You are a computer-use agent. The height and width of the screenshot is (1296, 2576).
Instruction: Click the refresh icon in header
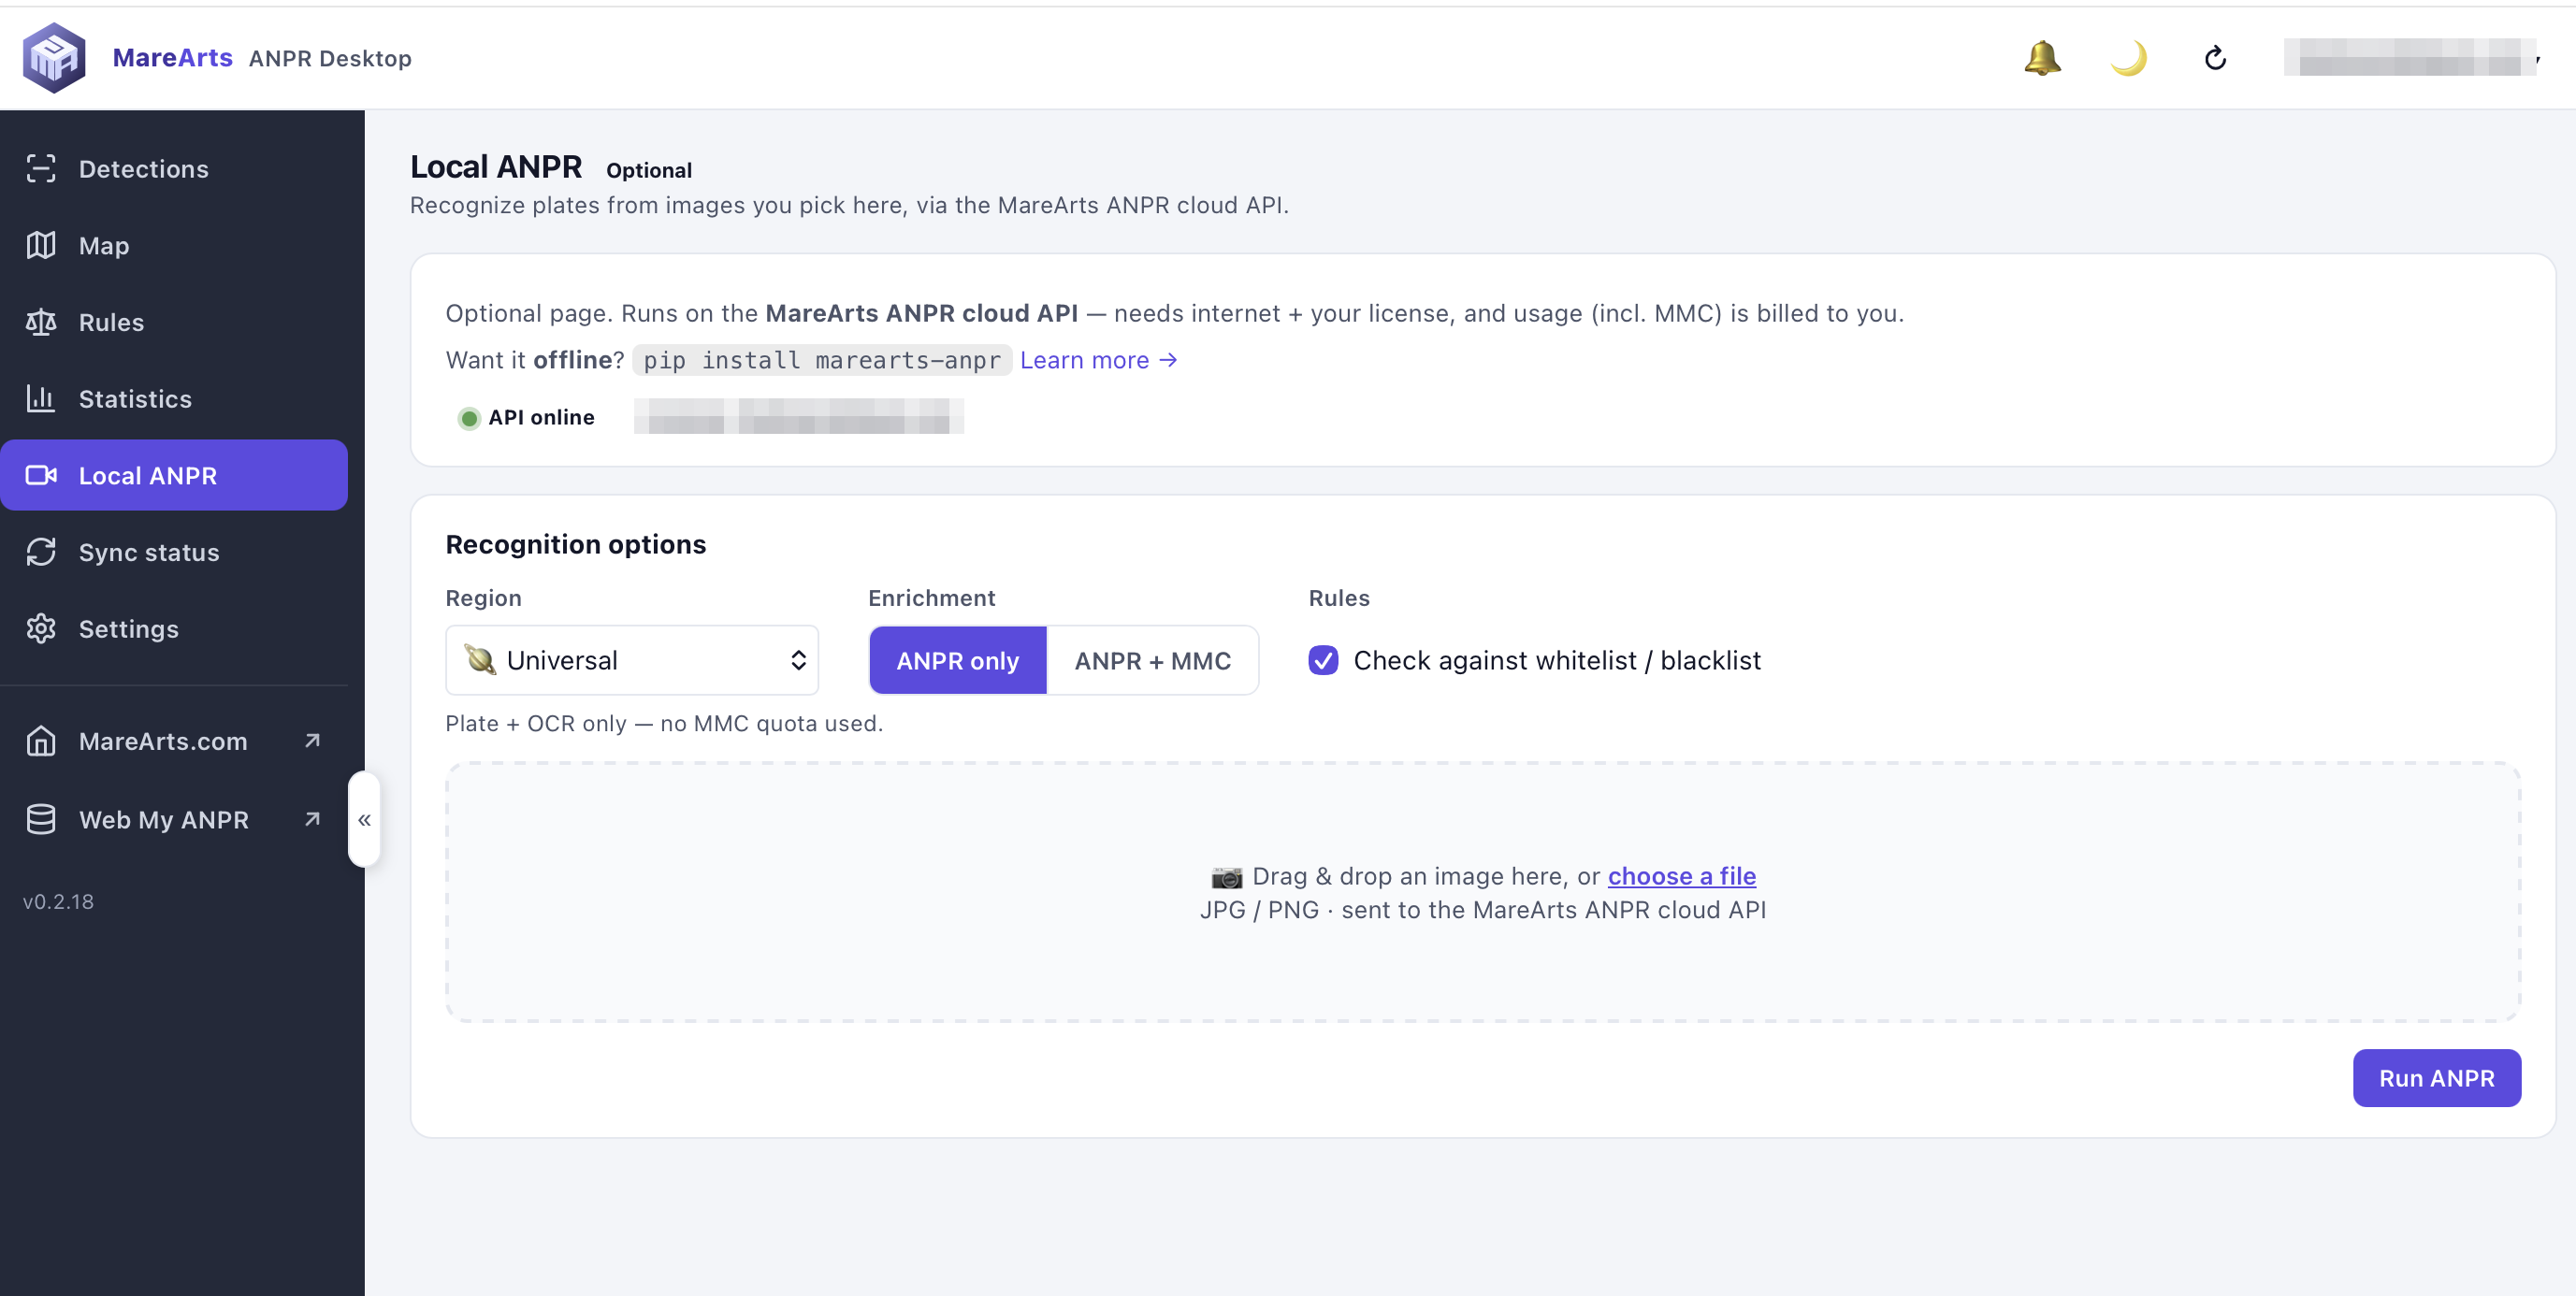coord(2215,58)
